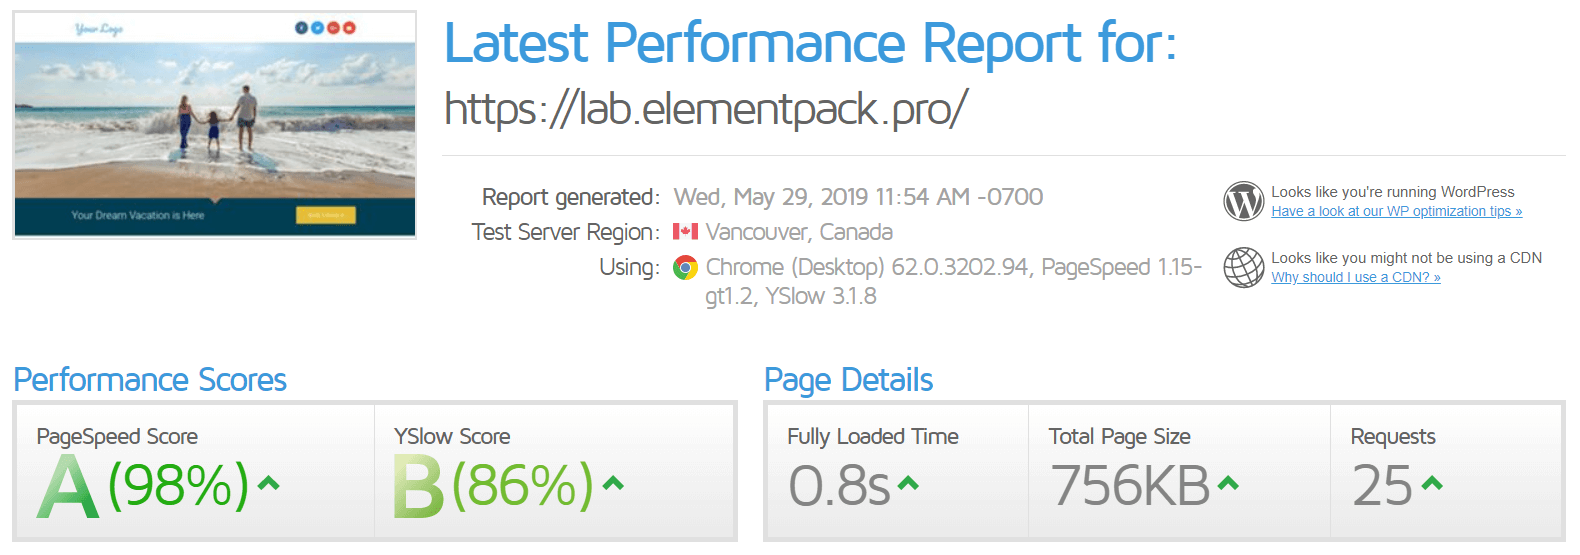Click the up arrow next to 0.8s
This screenshot has height=555, width=1580.
tap(907, 484)
